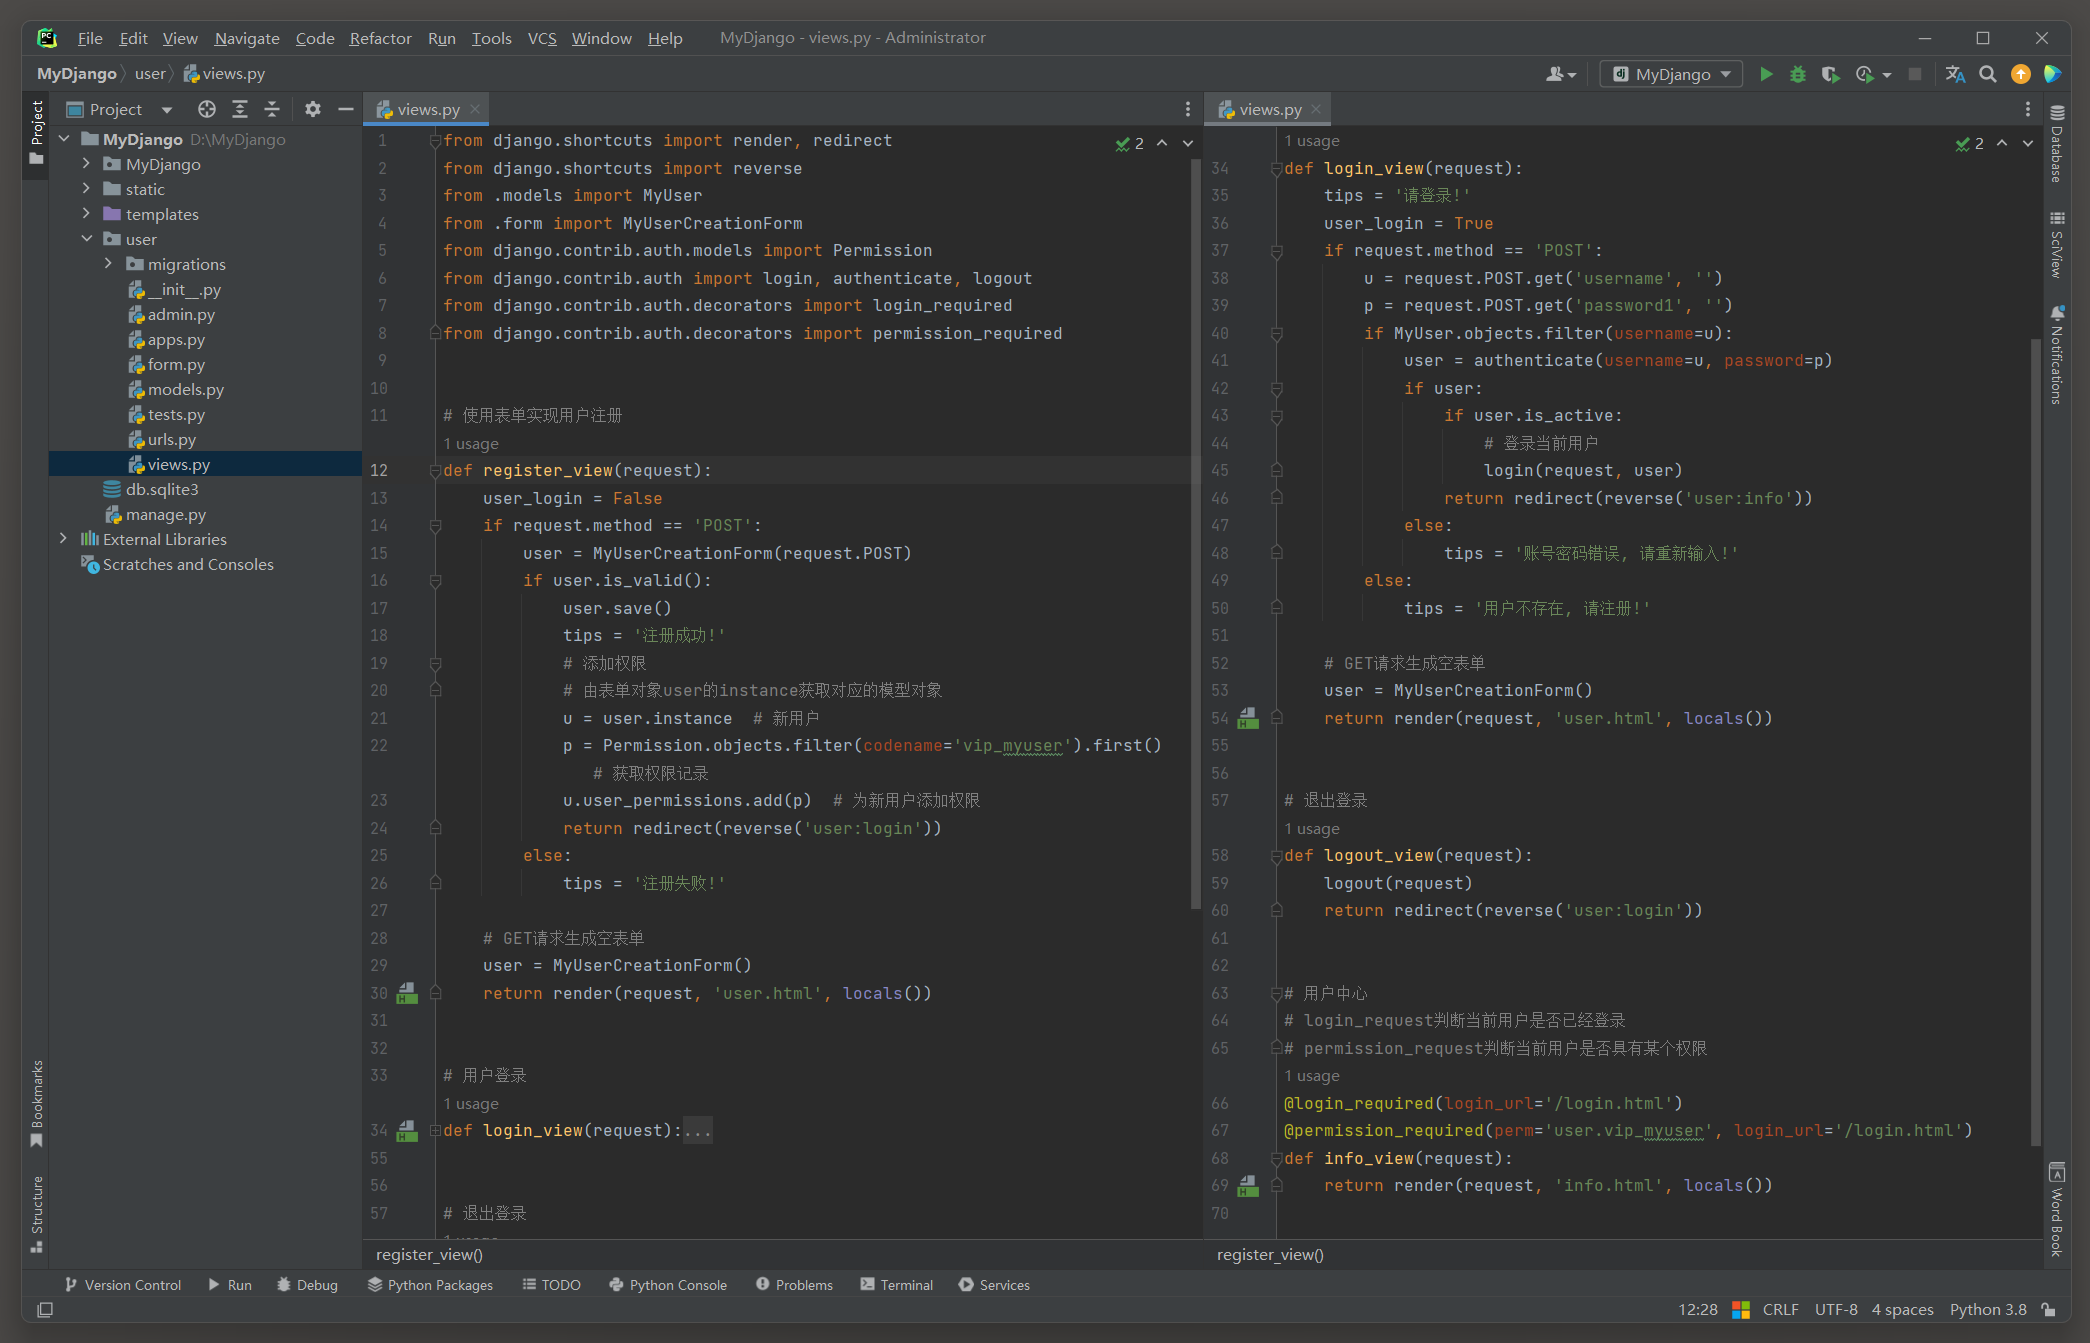Click the Run button in toolbar

click(1766, 75)
